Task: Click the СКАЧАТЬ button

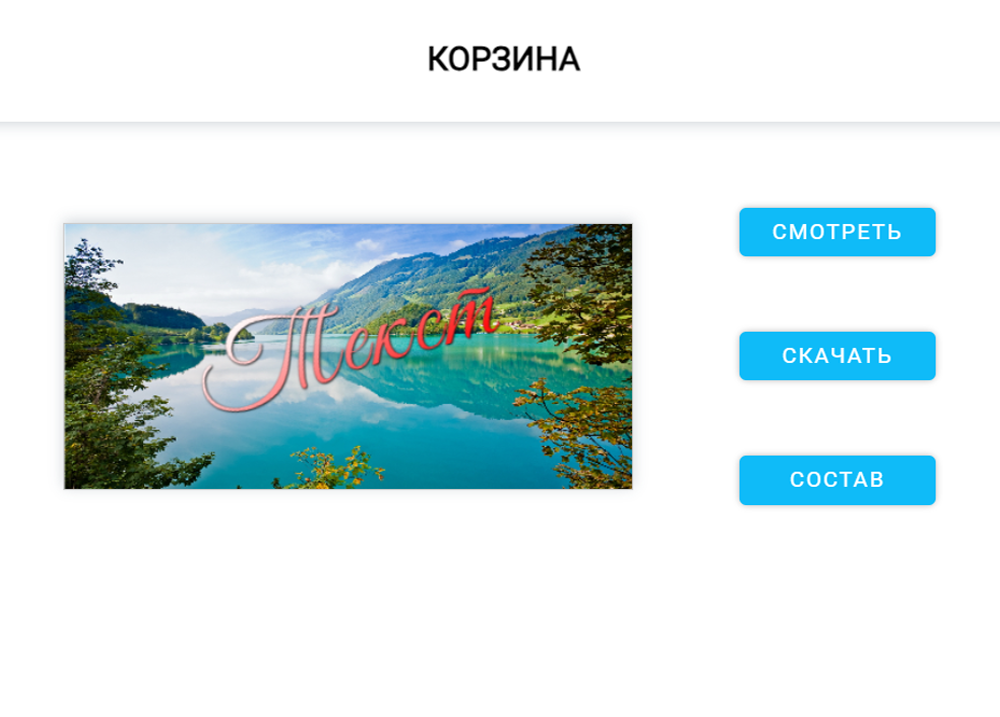Action: click(x=837, y=355)
